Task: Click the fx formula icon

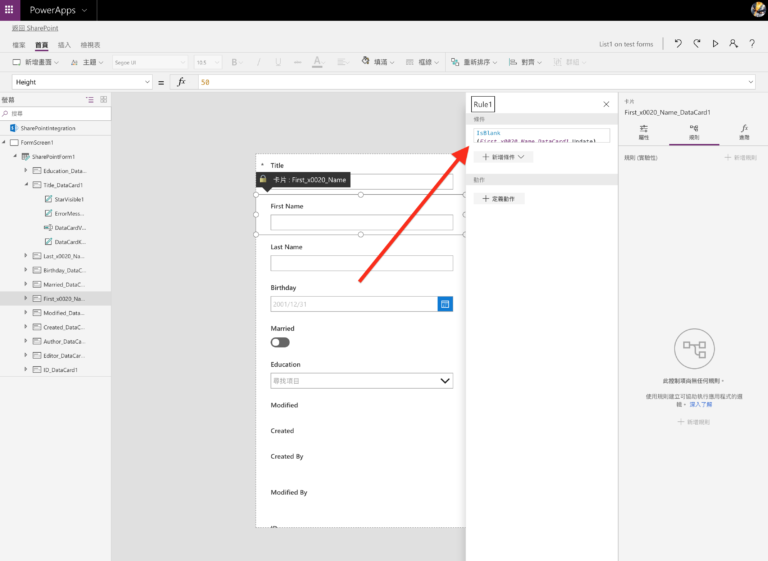Action: point(181,82)
